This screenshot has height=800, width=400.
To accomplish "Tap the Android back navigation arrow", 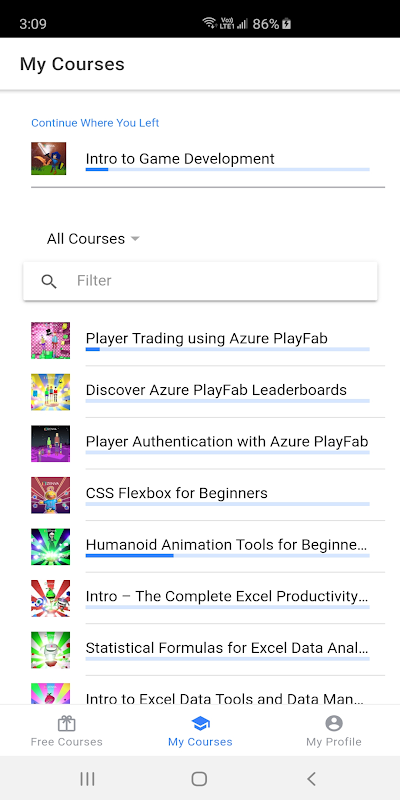I will pos(311,779).
